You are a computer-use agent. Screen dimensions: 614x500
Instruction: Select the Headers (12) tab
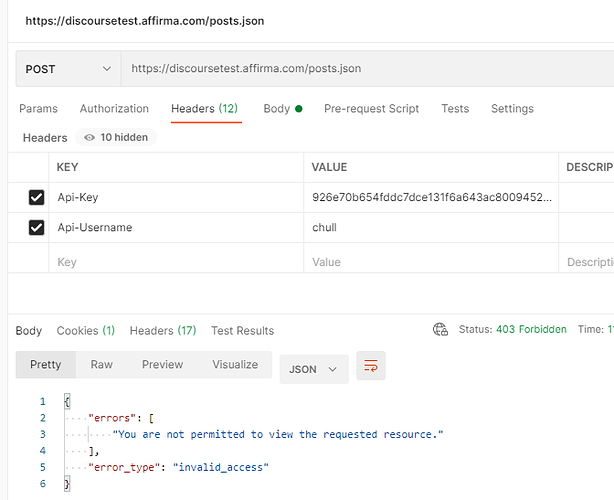[205, 108]
